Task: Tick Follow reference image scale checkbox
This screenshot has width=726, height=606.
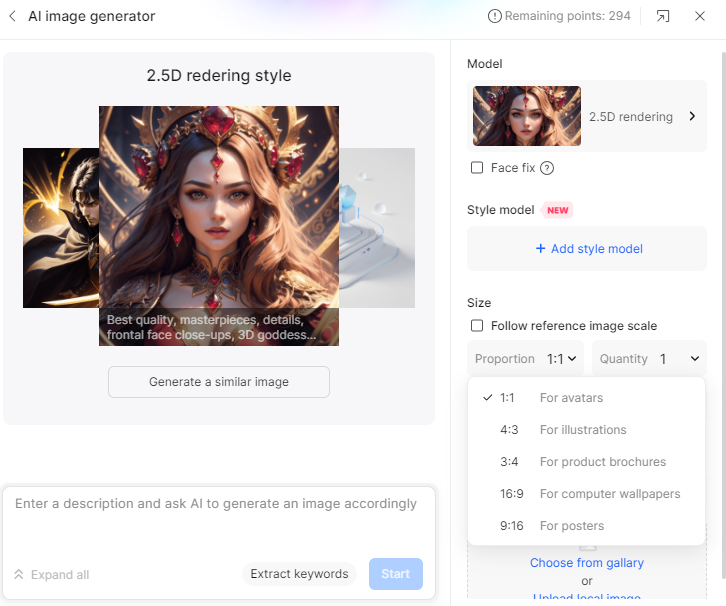Action: [x=477, y=325]
